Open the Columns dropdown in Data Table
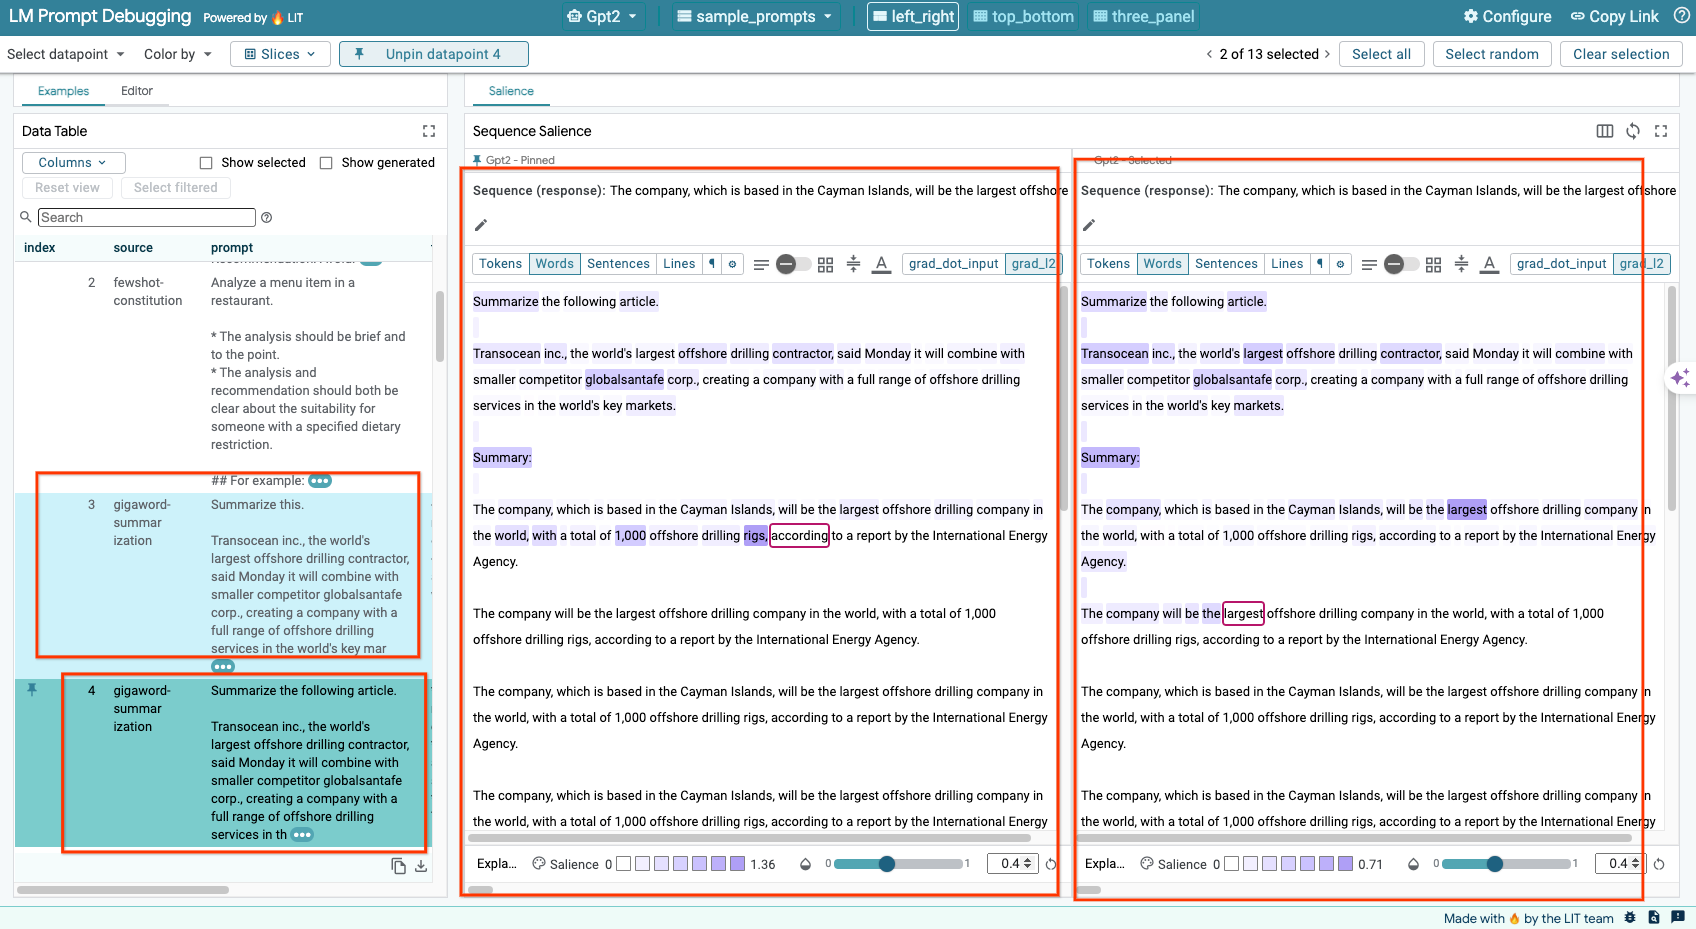The width and height of the screenshot is (1696, 929). click(73, 162)
